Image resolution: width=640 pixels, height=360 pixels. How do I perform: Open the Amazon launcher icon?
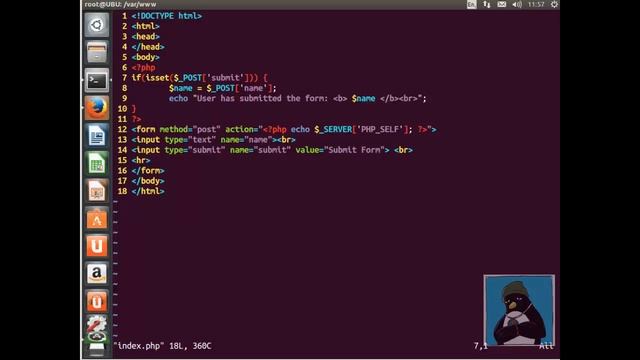coord(97,274)
